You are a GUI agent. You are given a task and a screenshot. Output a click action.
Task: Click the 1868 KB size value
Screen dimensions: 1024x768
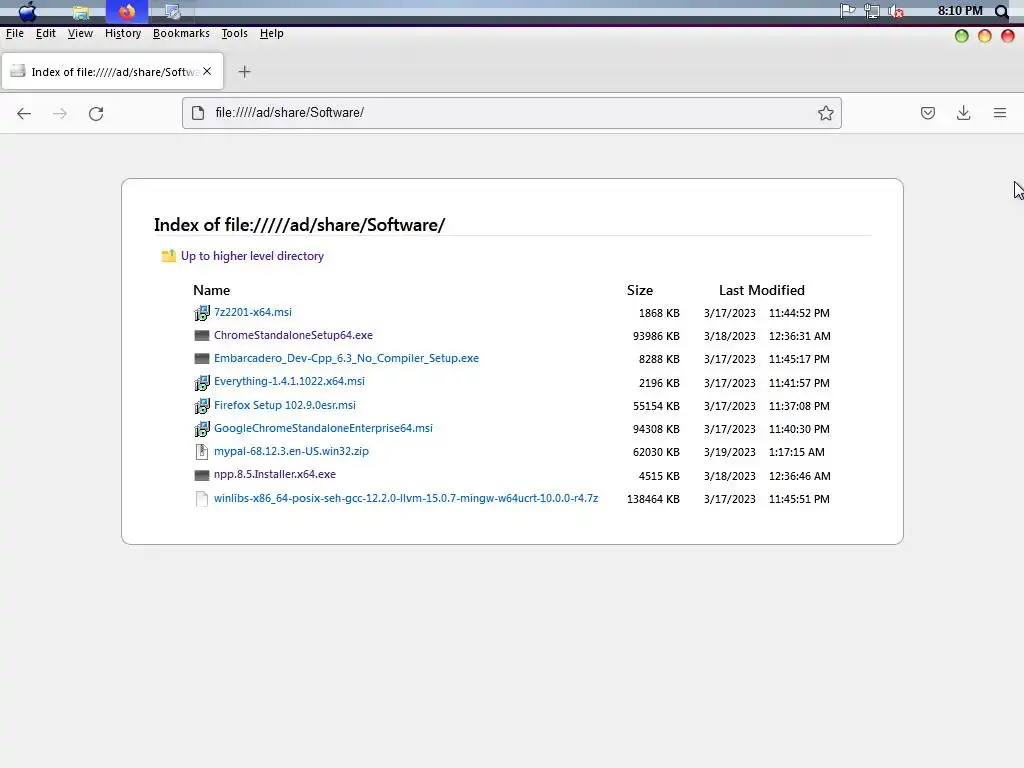click(659, 313)
